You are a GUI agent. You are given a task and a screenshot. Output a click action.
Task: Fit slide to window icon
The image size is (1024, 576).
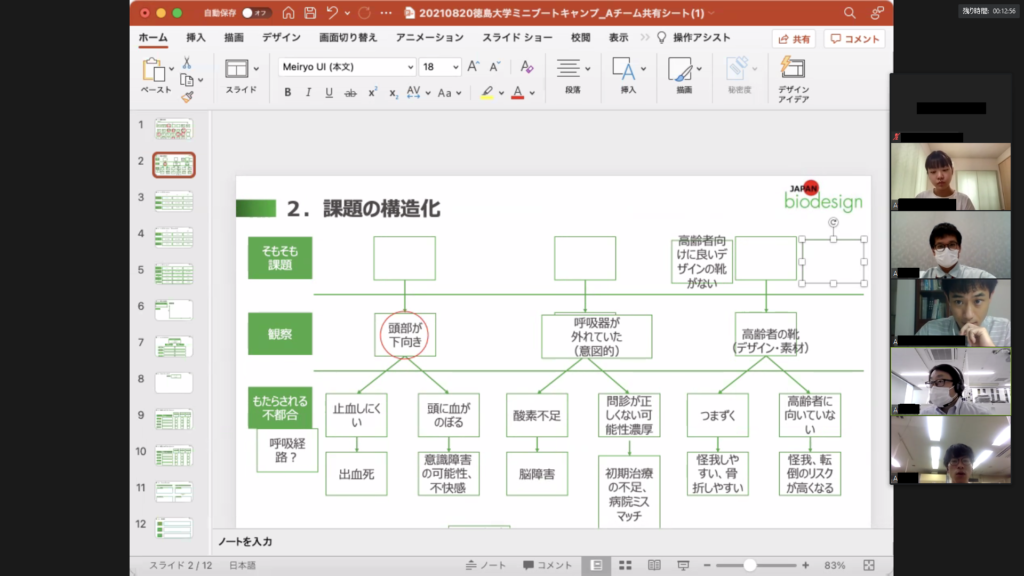tap(869, 566)
